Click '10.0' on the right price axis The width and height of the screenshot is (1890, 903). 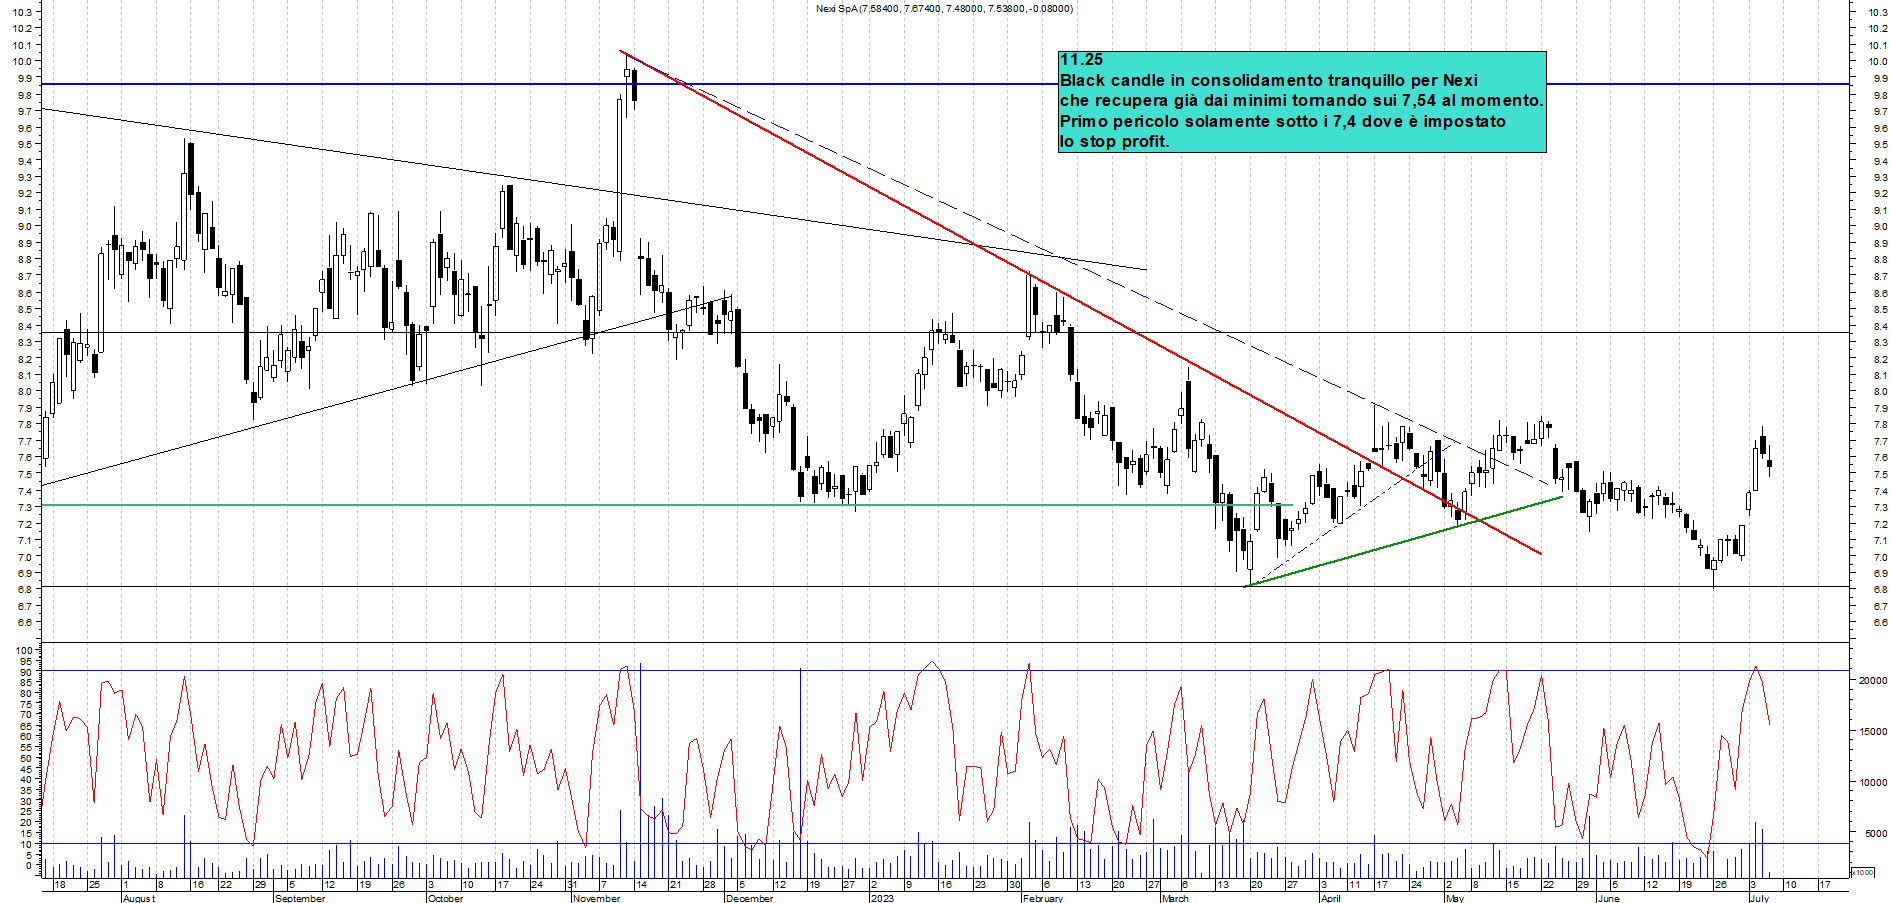(1877, 62)
